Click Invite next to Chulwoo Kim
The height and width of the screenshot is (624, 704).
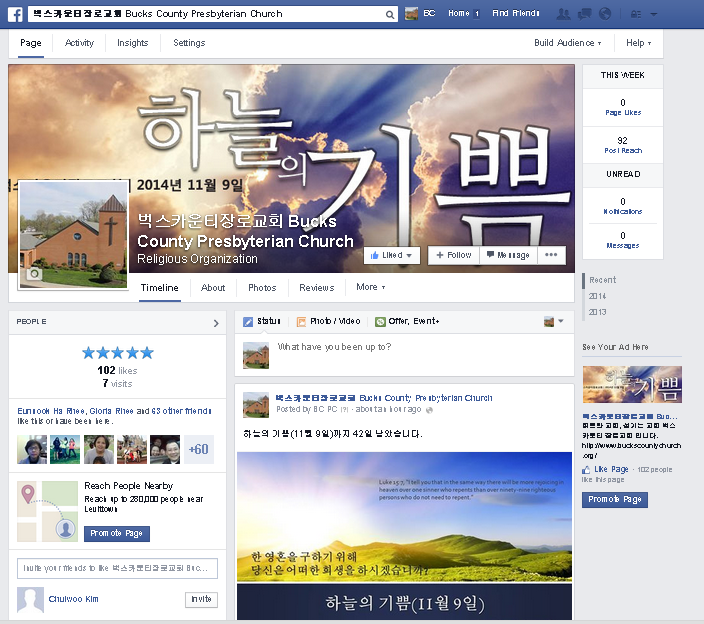201,599
